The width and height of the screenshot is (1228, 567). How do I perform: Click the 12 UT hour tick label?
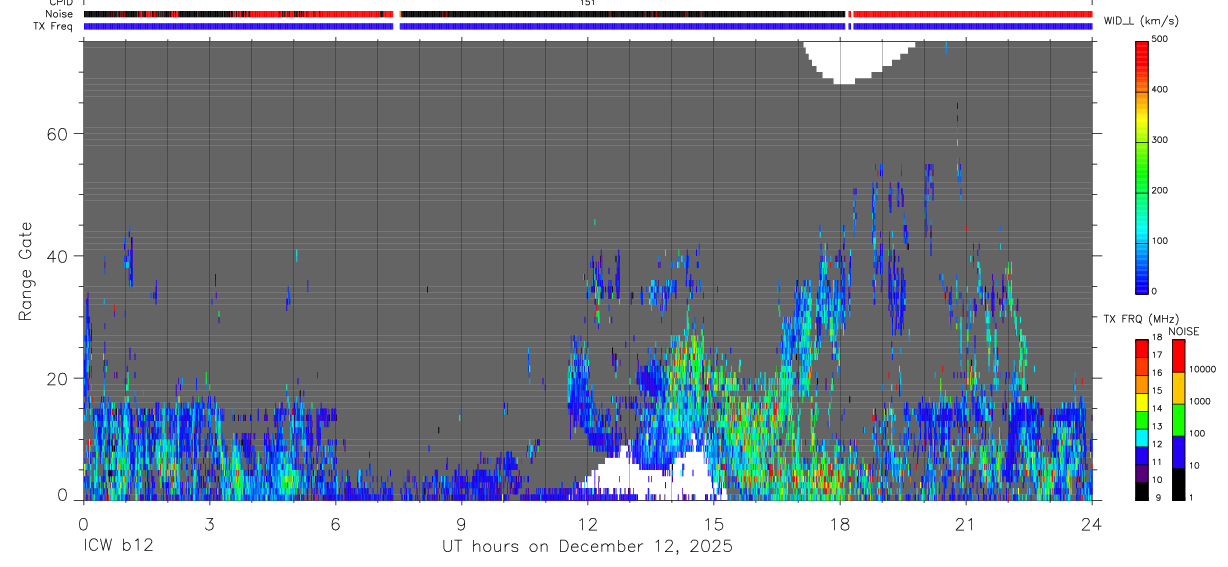587,523
